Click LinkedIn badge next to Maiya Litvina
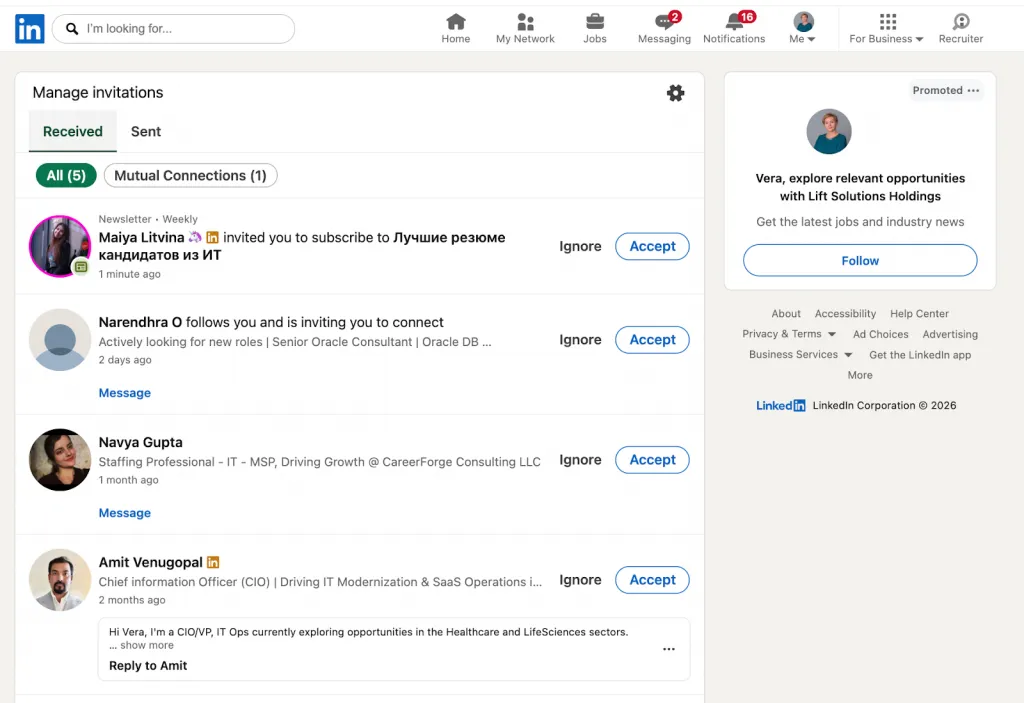 pos(212,237)
